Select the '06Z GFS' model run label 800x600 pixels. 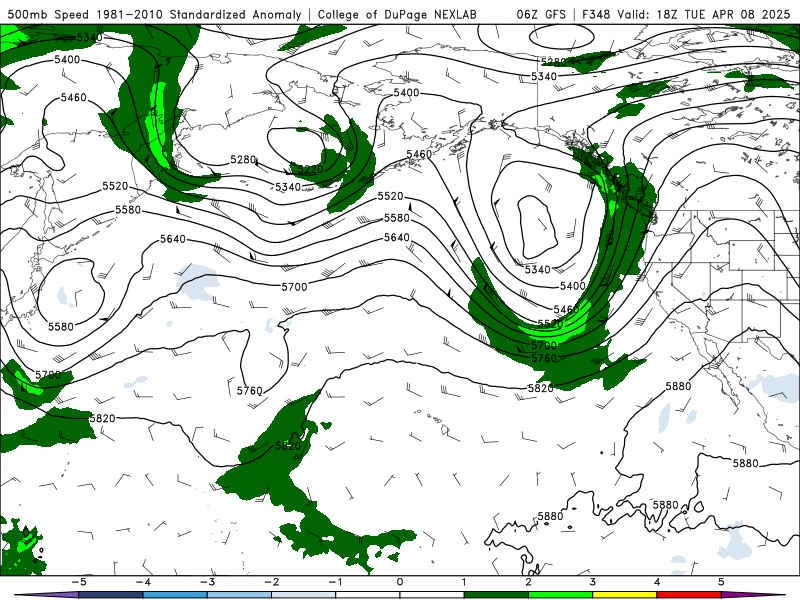(541, 14)
